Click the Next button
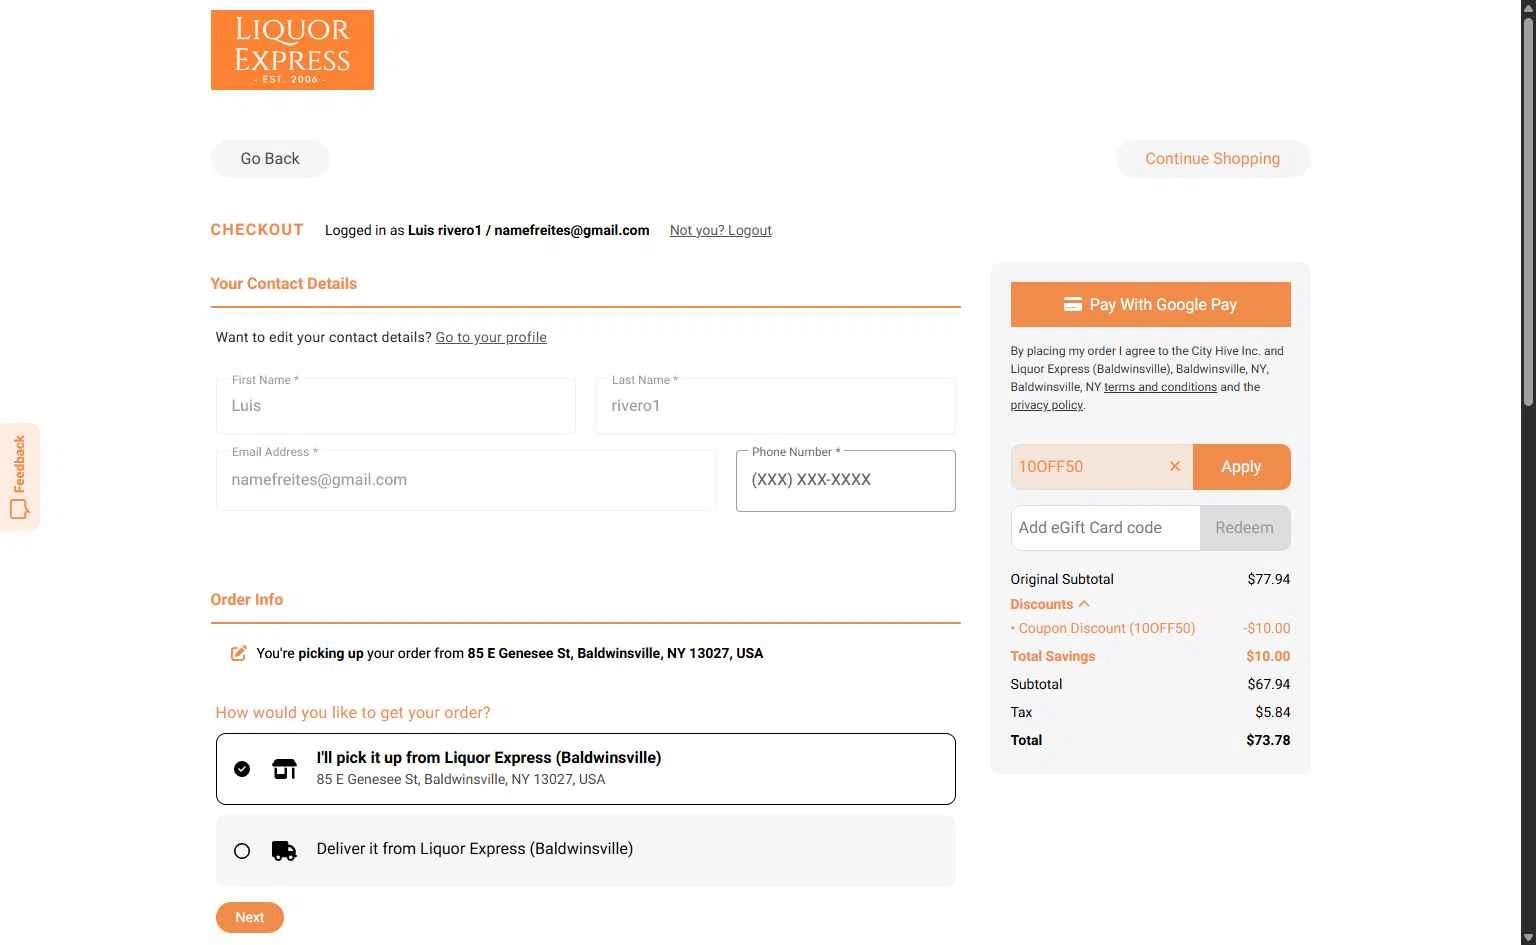Viewport: 1536px width, 945px height. pos(250,917)
